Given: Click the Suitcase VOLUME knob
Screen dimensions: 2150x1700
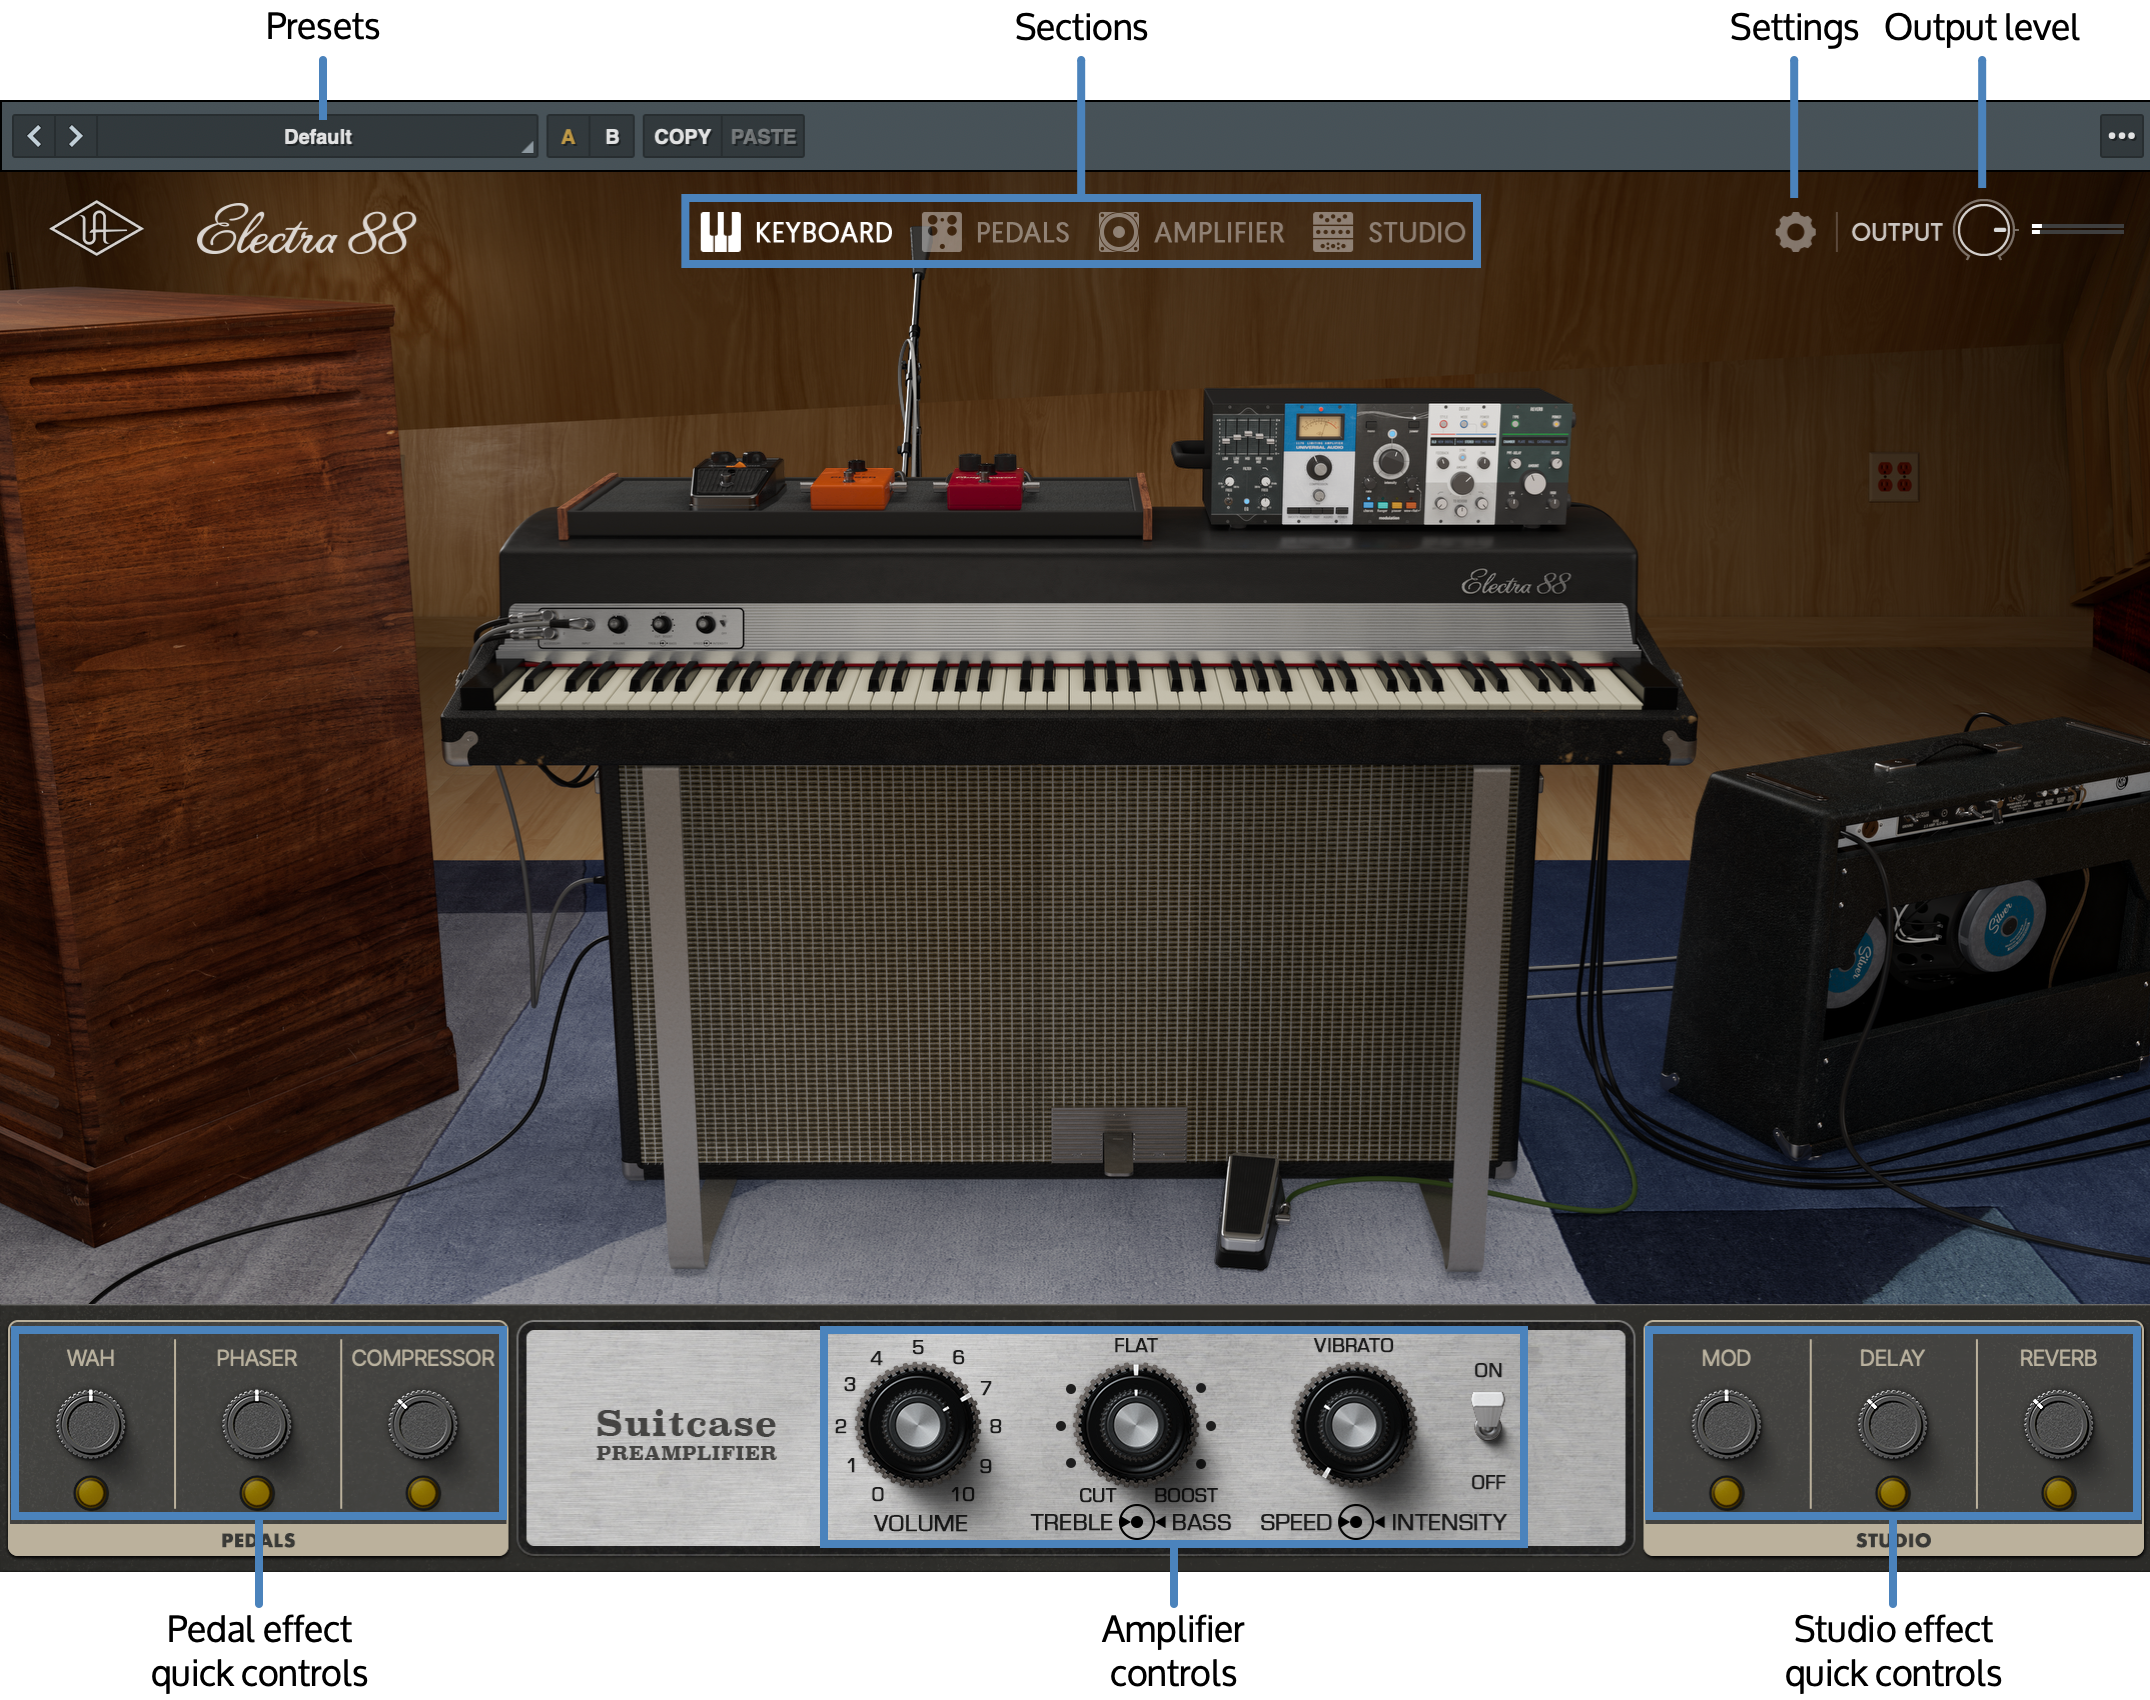Looking at the screenshot, I should pyautogui.click(x=918, y=1424).
